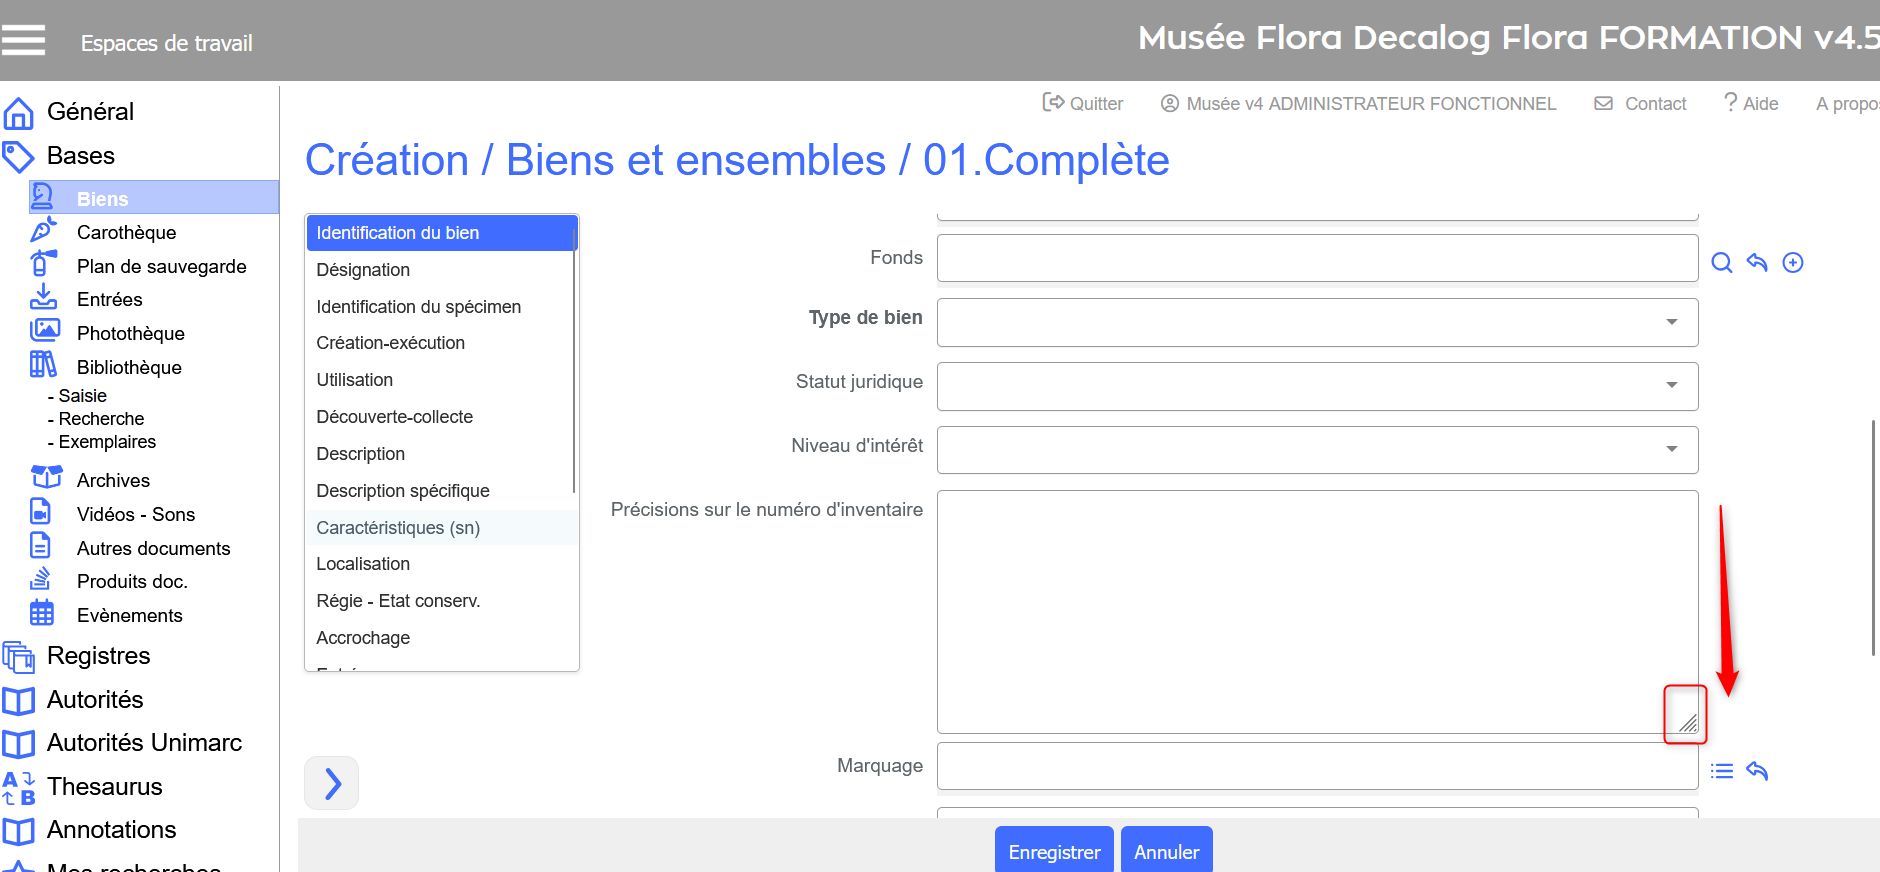The image size is (1880, 872).
Task: Click the reset arrow icon beside Fonds
Action: coord(1757,263)
